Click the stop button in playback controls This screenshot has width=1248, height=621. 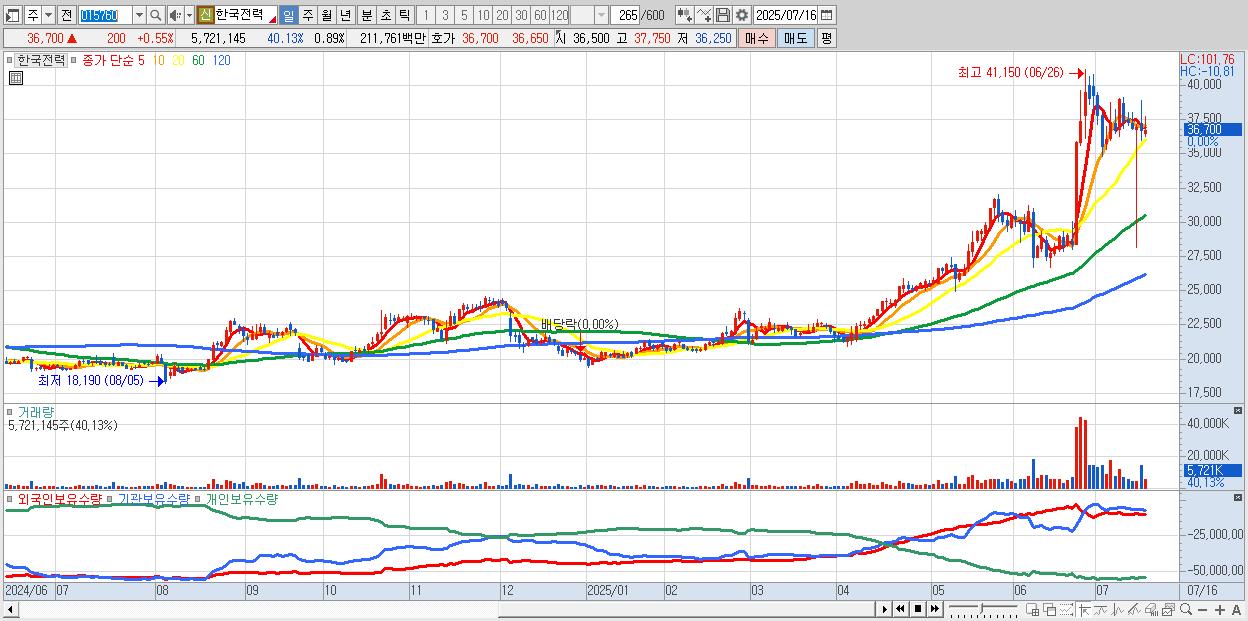pos(917,609)
